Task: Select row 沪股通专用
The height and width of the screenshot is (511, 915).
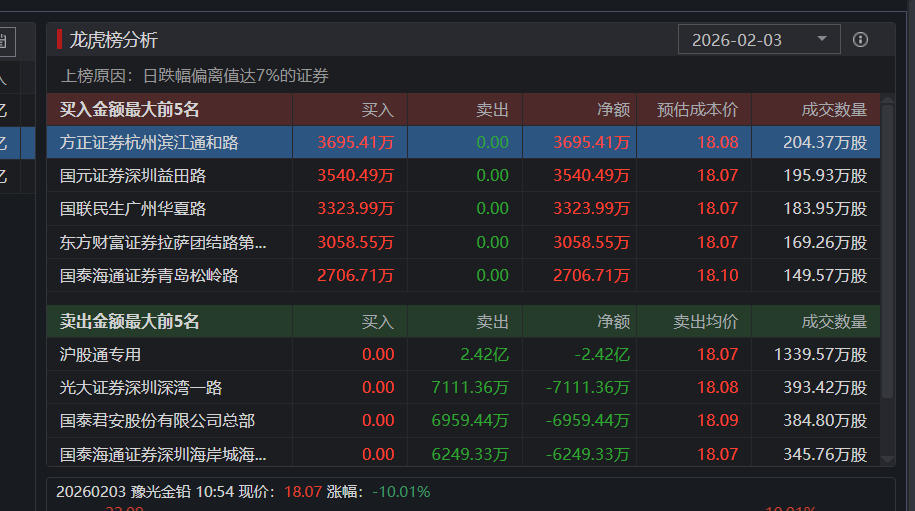Action: tap(463, 354)
